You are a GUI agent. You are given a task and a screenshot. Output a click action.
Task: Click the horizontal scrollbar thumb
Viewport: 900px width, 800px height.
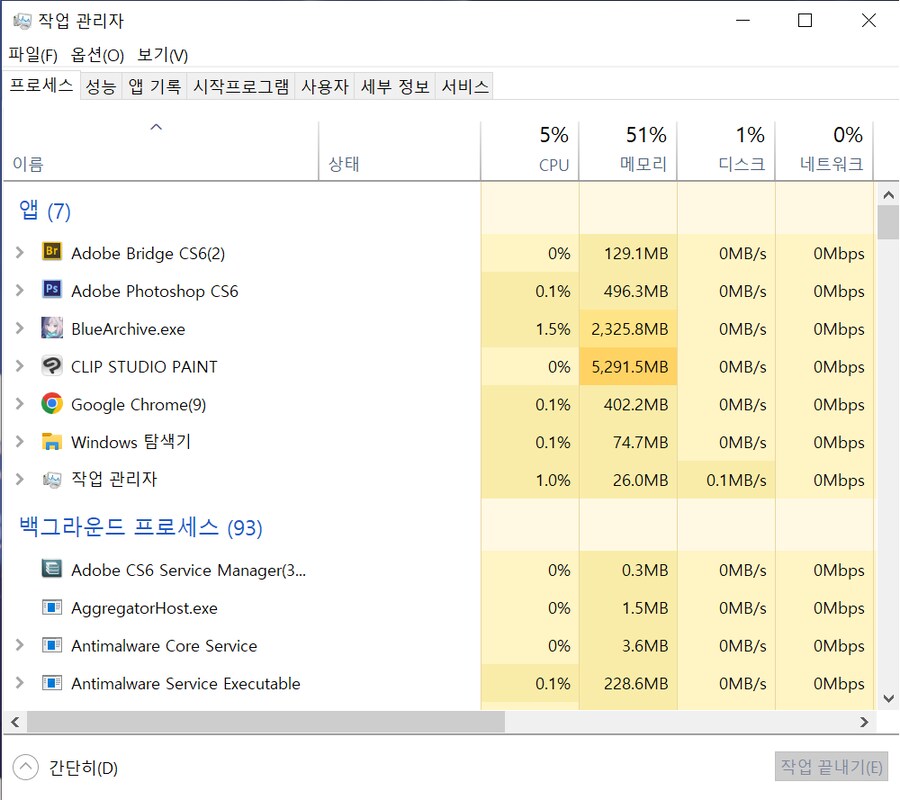tap(266, 722)
